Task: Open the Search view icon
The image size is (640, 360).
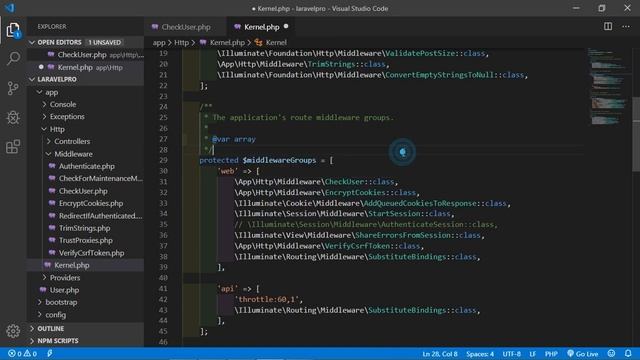Action: pyautogui.click(x=13, y=58)
